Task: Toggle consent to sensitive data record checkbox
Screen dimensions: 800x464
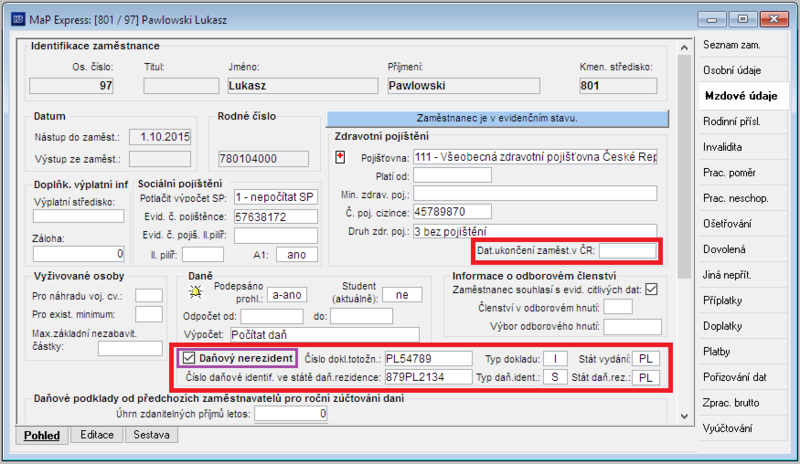Action: (x=651, y=289)
